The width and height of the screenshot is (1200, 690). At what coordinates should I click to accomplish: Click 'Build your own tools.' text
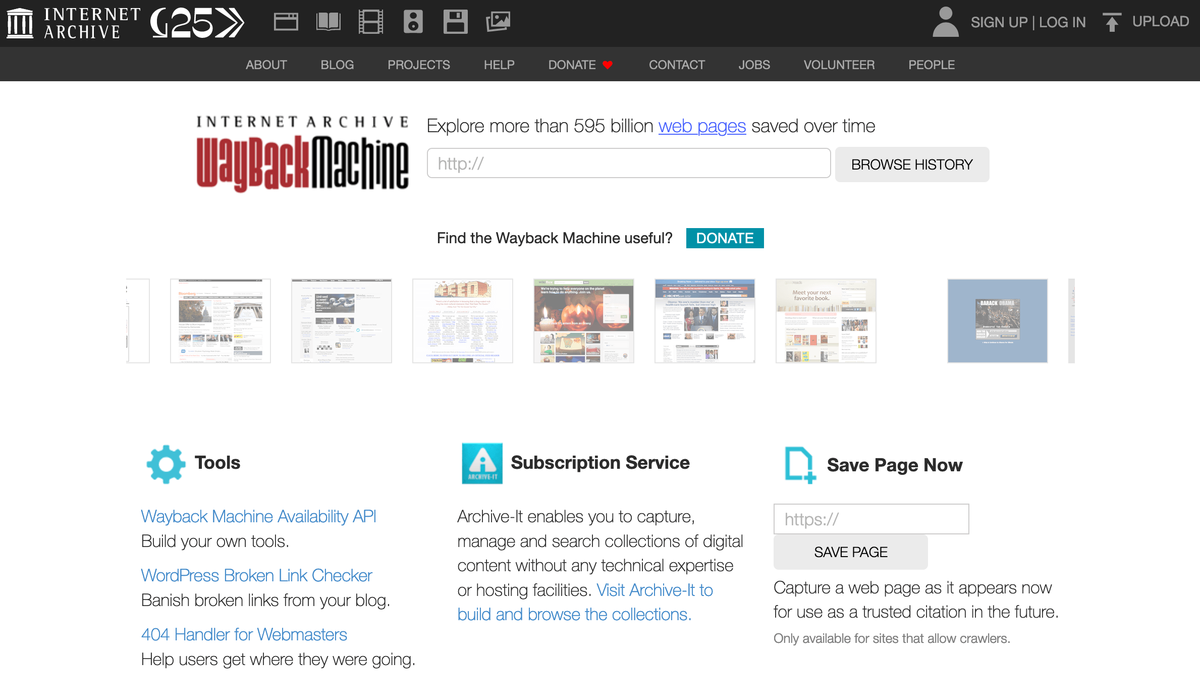click(215, 542)
